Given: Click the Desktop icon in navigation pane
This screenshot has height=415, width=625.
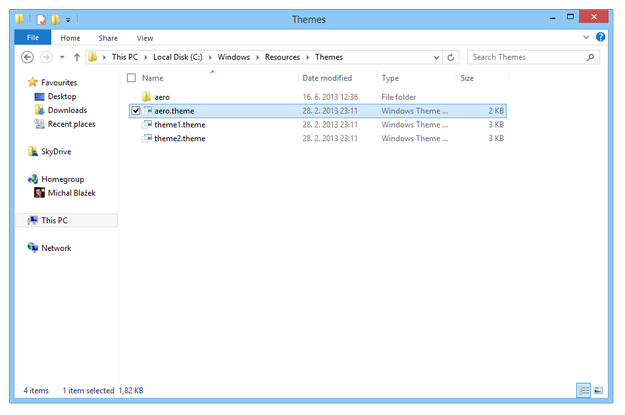Looking at the screenshot, I should [x=39, y=96].
